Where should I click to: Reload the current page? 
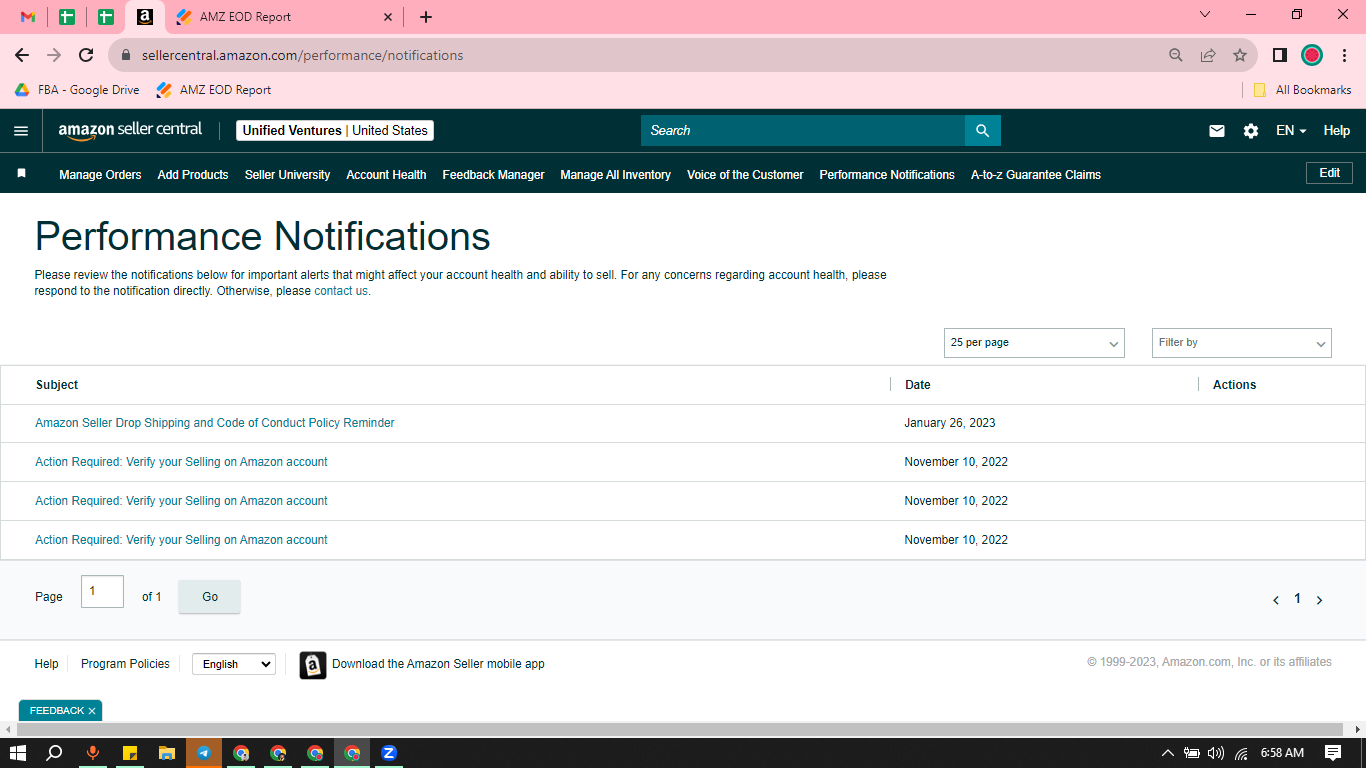pos(86,55)
